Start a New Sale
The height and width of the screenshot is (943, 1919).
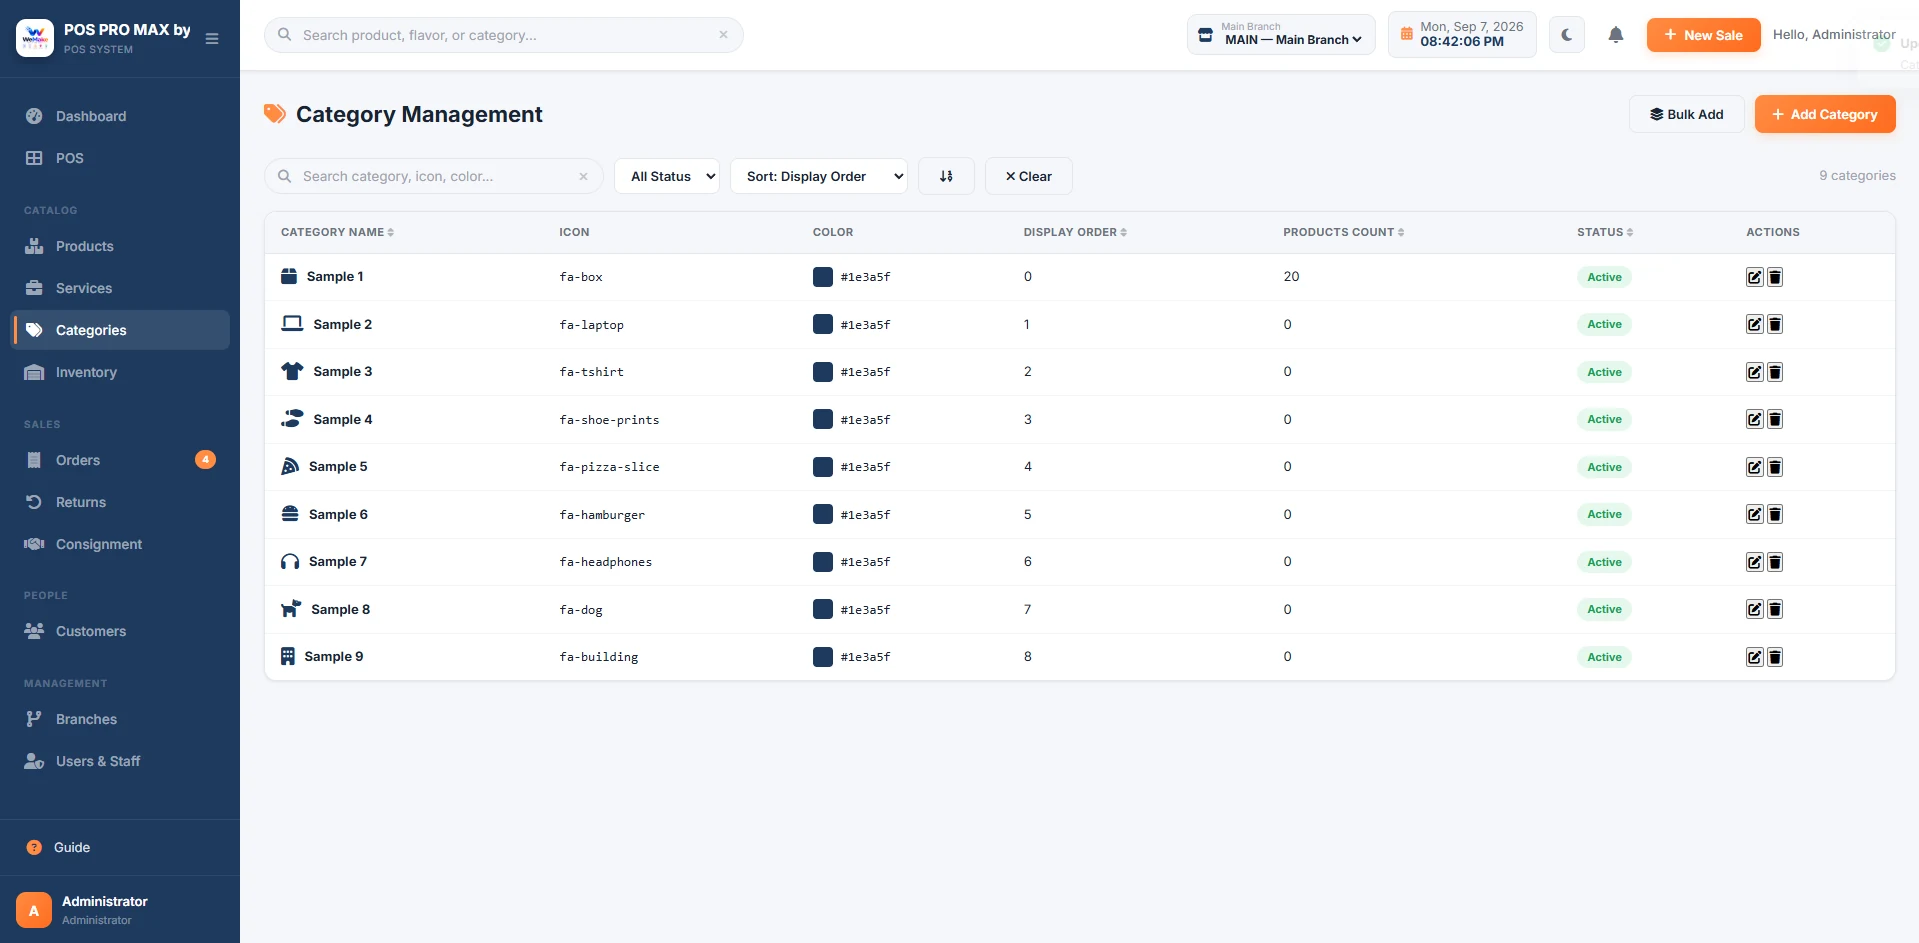[x=1703, y=35]
